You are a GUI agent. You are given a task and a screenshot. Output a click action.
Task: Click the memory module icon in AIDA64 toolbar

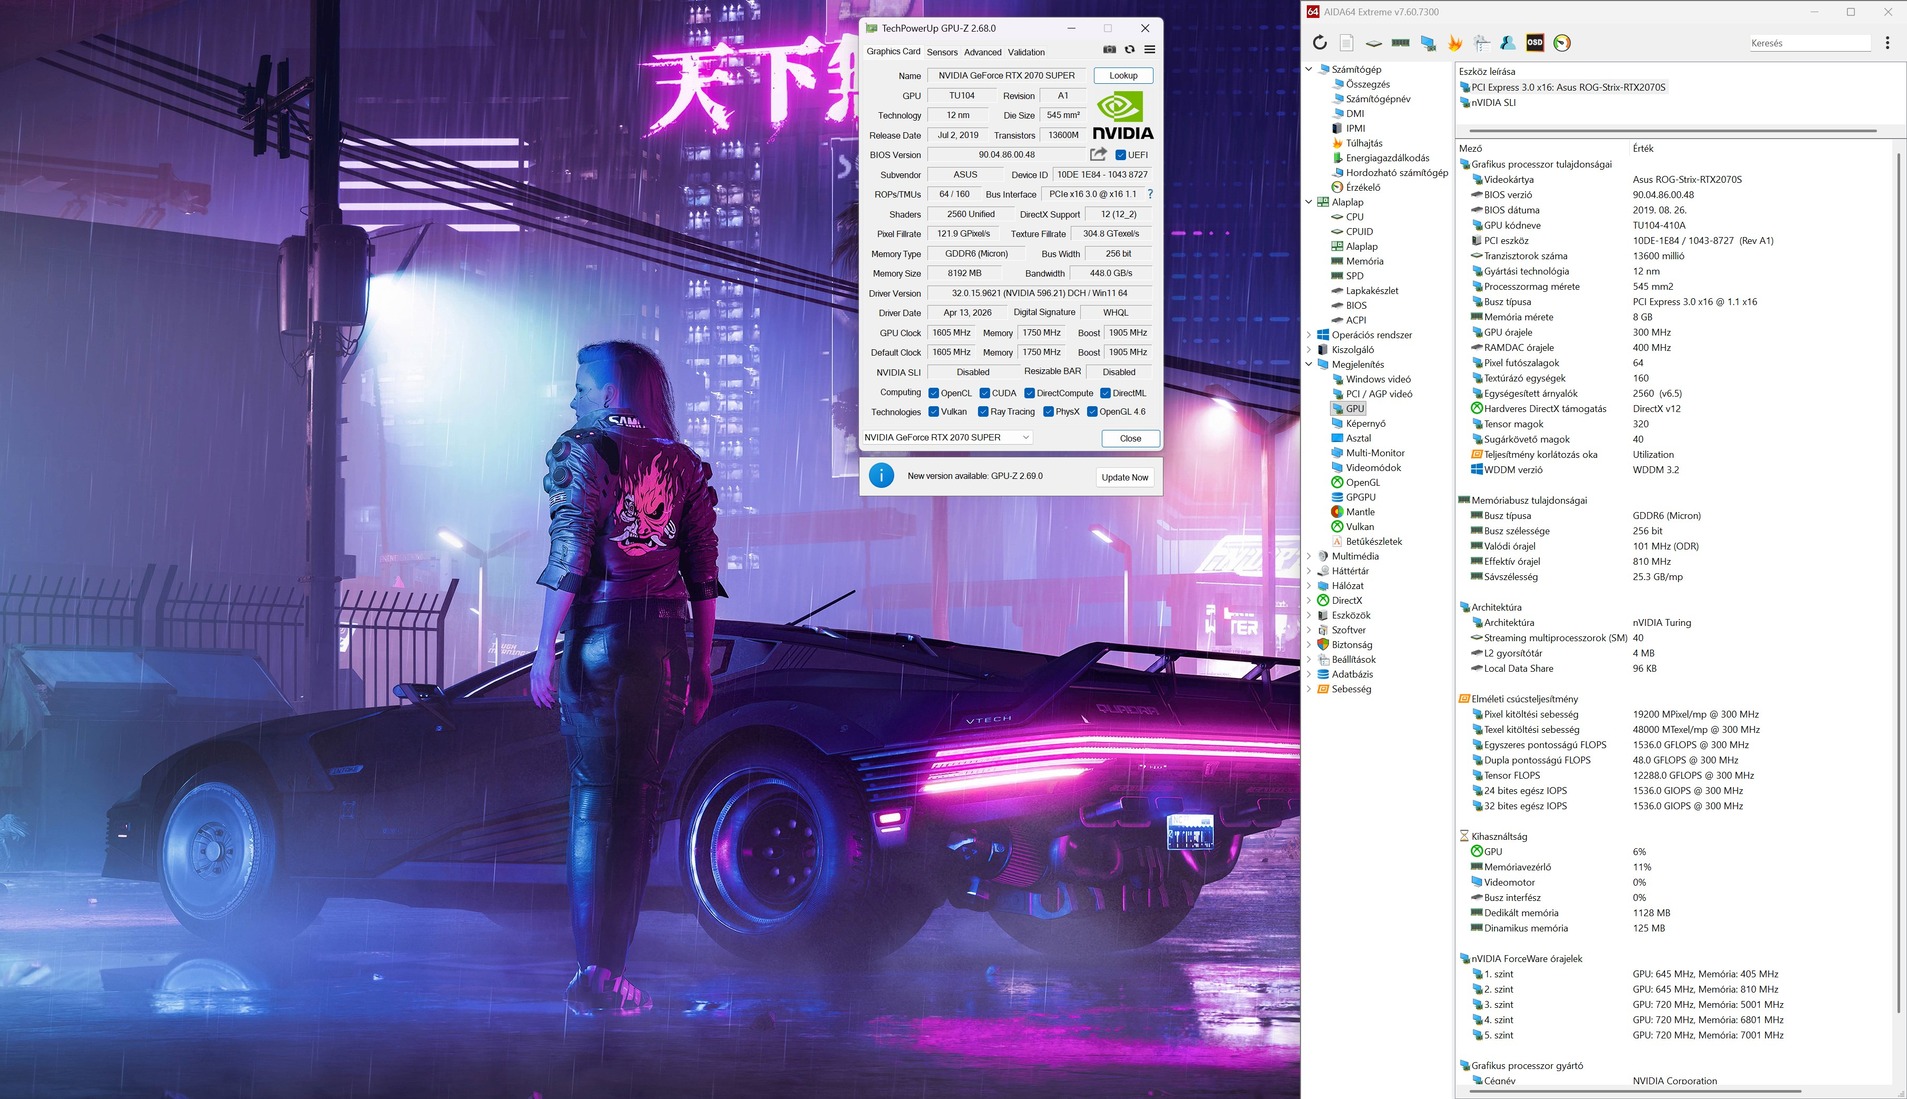1401,43
